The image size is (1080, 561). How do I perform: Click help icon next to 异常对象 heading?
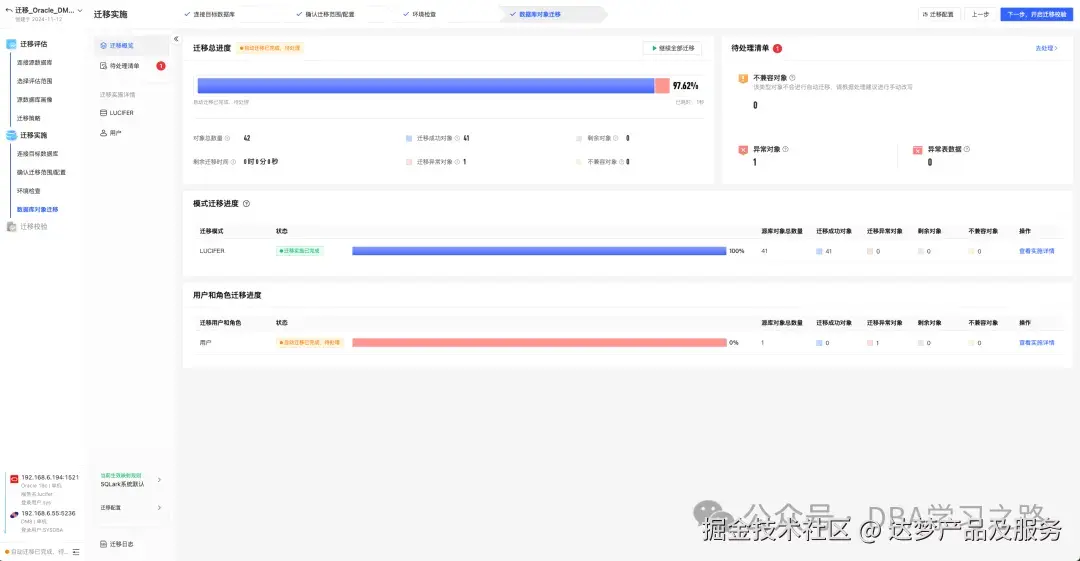point(786,149)
